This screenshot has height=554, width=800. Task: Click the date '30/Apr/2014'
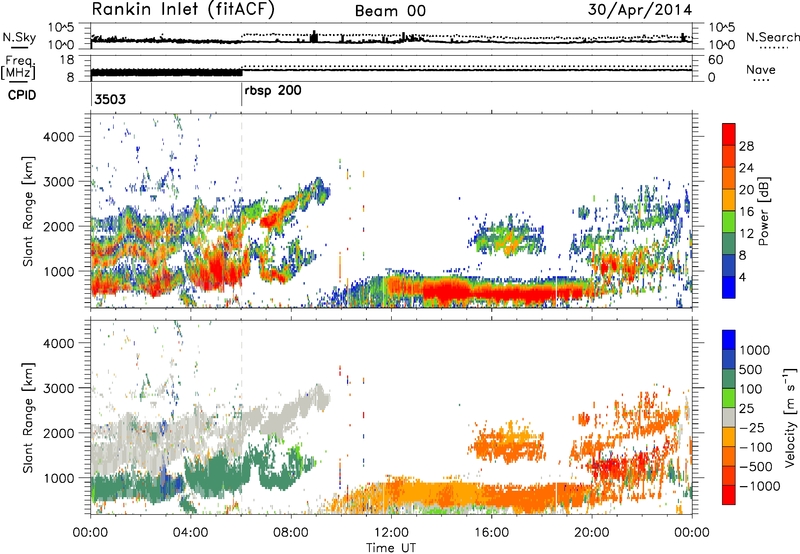(640, 10)
